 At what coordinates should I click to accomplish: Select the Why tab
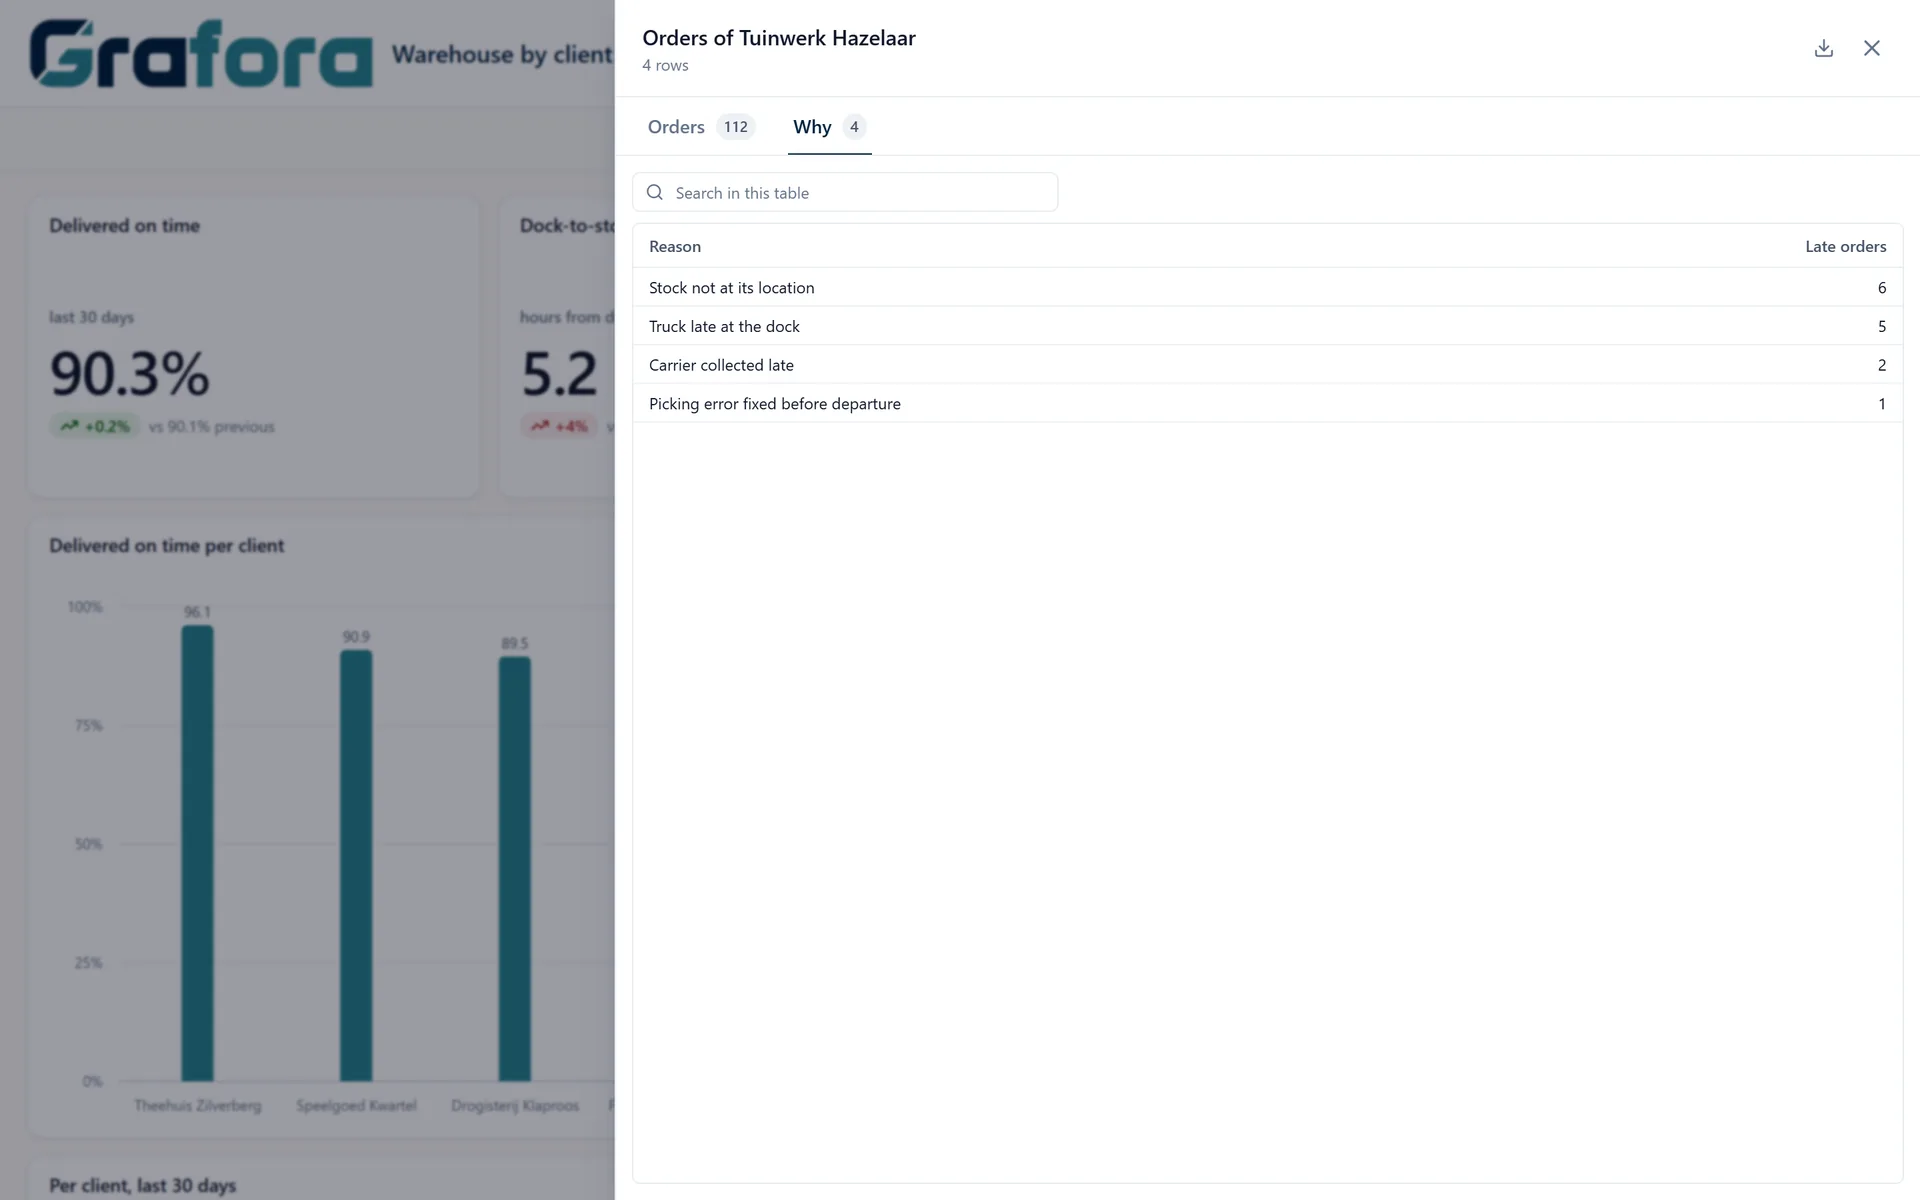829,127
